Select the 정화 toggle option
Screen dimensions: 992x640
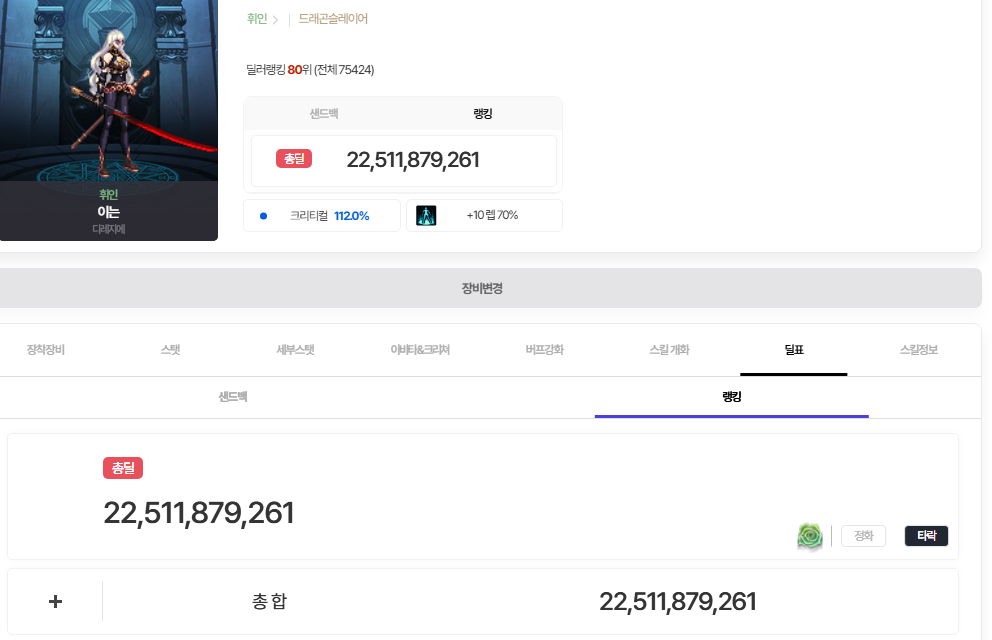click(x=863, y=536)
